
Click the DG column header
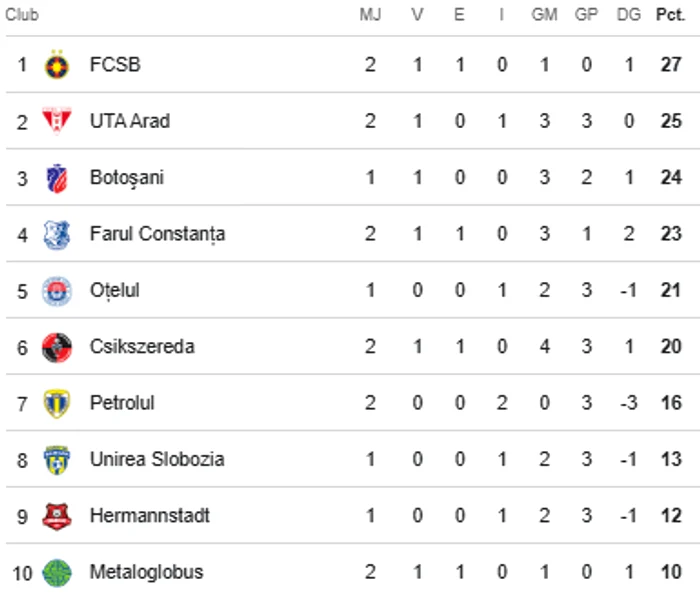pyautogui.click(x=629, y=16)
